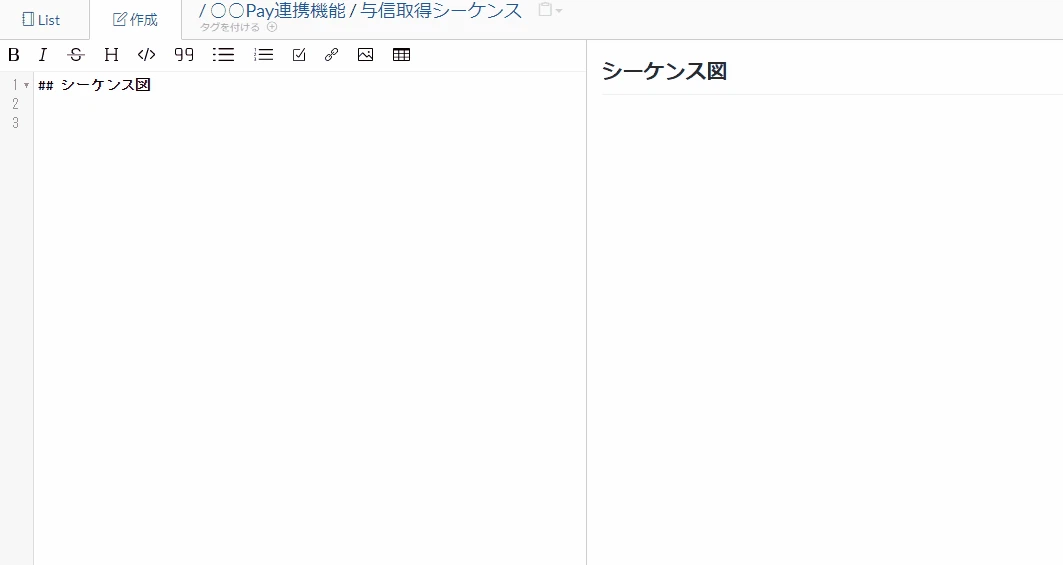
Task: Click the plus icon next to タグを付ける
Action: point(272,27)
